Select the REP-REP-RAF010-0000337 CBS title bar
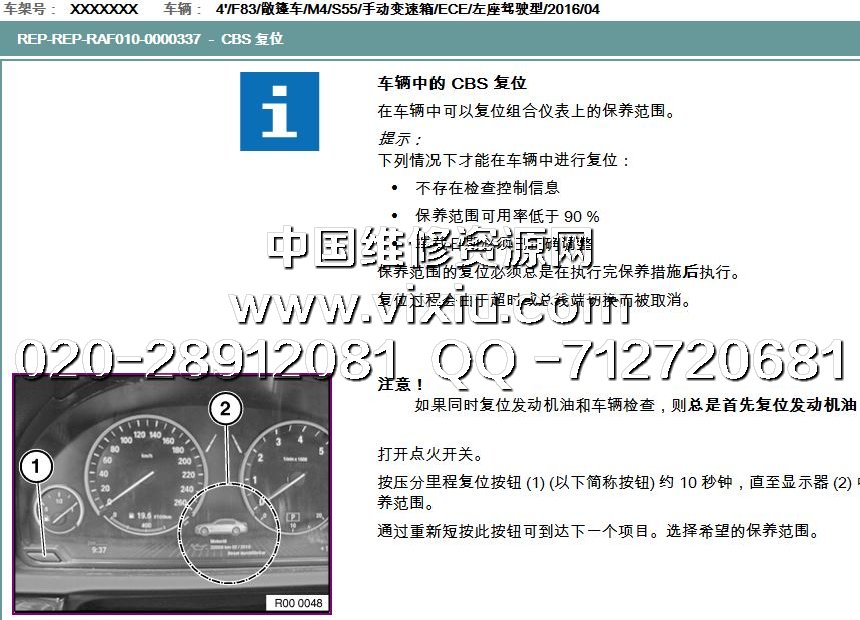 tap(150, 39)
